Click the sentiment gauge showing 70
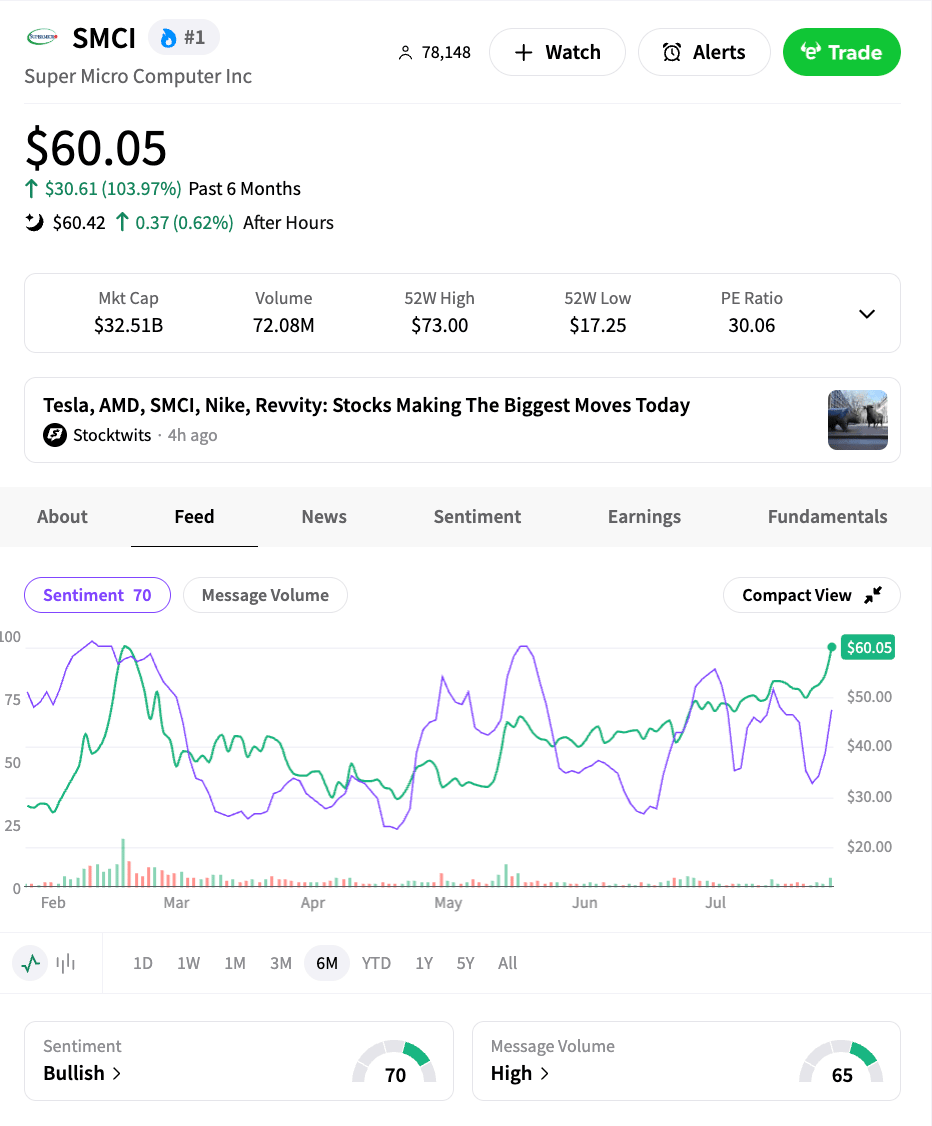 (394, 1062)
